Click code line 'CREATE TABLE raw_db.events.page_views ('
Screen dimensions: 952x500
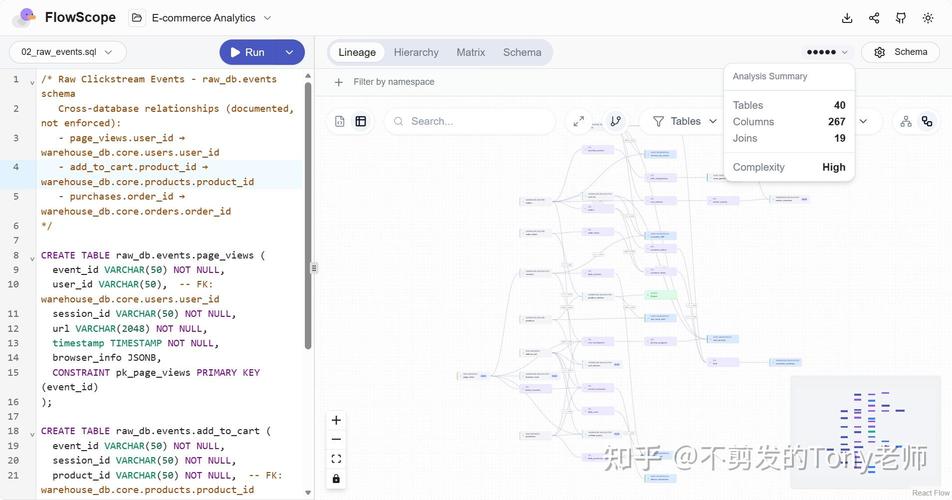(153, 255)
